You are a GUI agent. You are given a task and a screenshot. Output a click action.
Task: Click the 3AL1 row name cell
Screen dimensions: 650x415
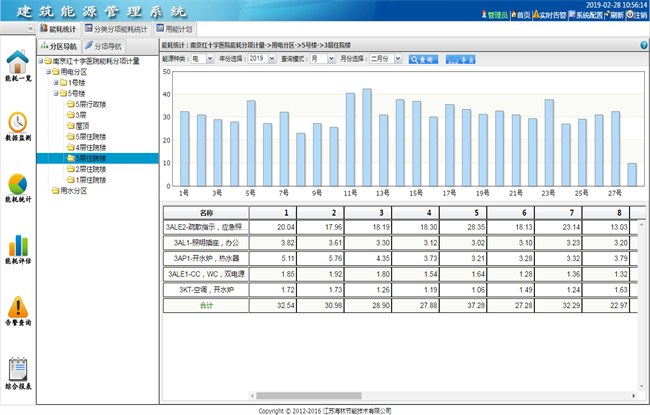pyautogui.click(x=206, y=243)
